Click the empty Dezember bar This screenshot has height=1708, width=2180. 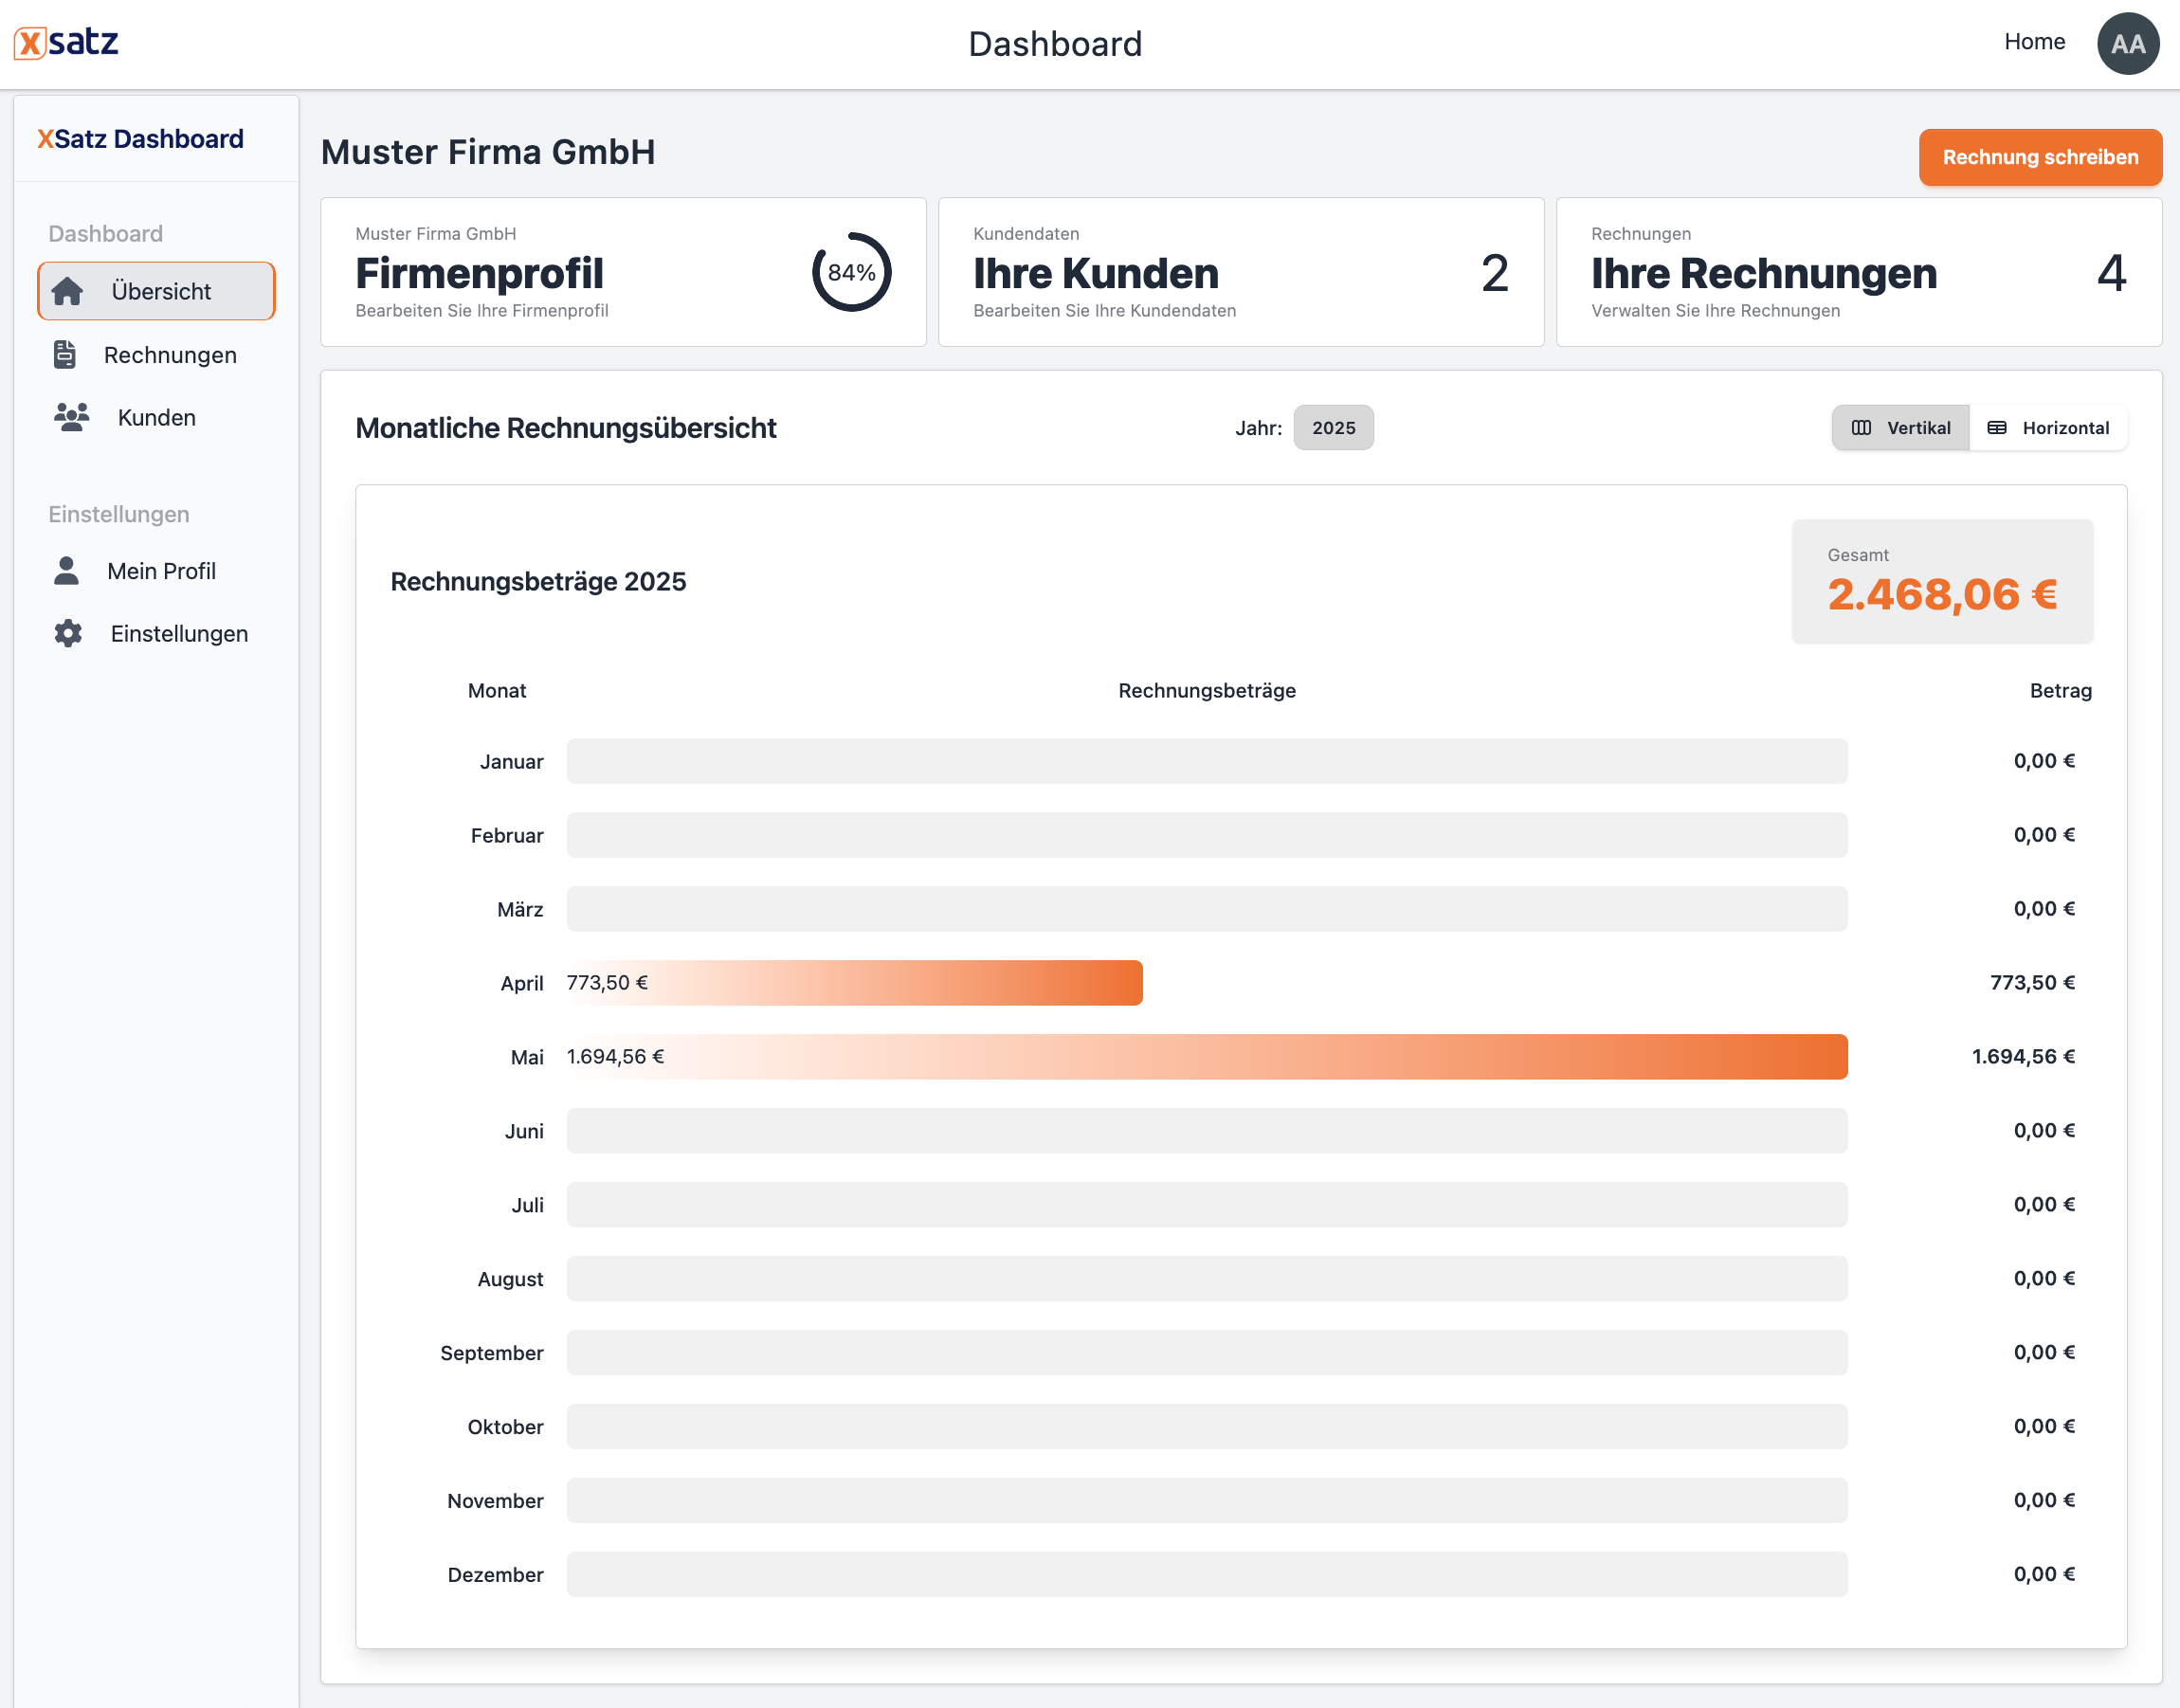tap(1207, 1574)
